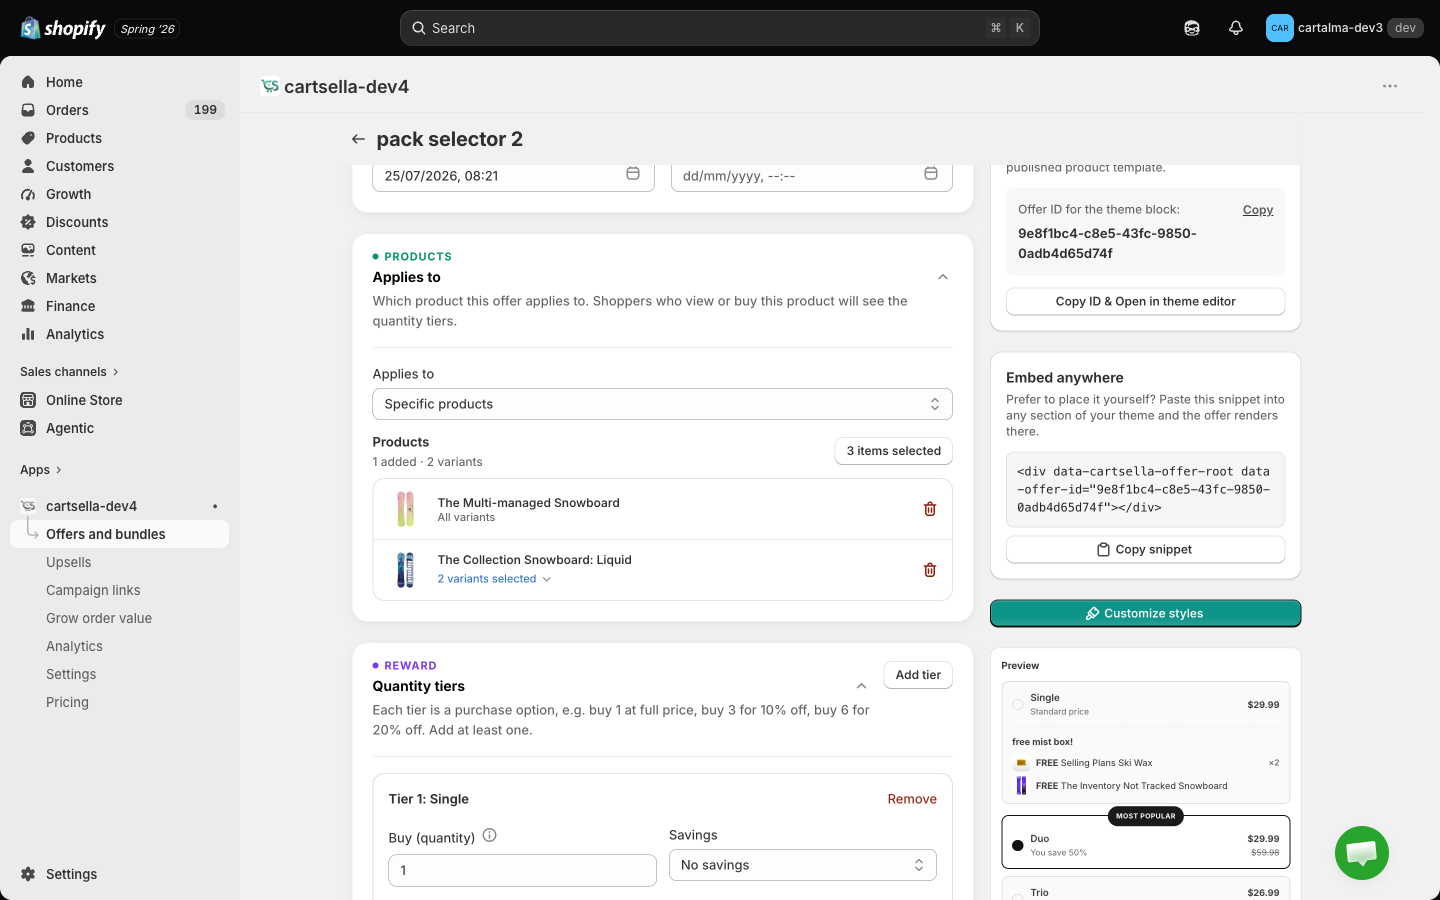Click the Agentic icon in sidebar
Image resolution: width=1440 pixels, height=900 pixels.
(x=28, y=428)
